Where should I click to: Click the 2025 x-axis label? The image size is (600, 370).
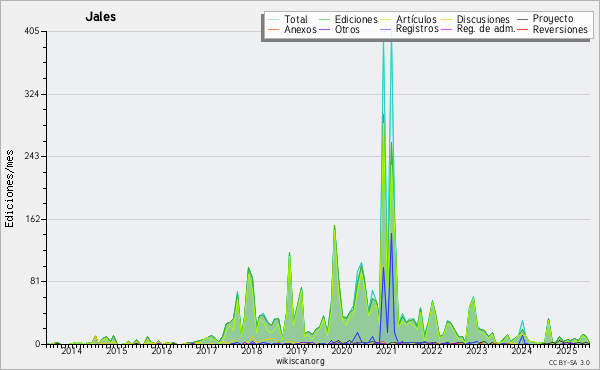(x=566, y=351)
